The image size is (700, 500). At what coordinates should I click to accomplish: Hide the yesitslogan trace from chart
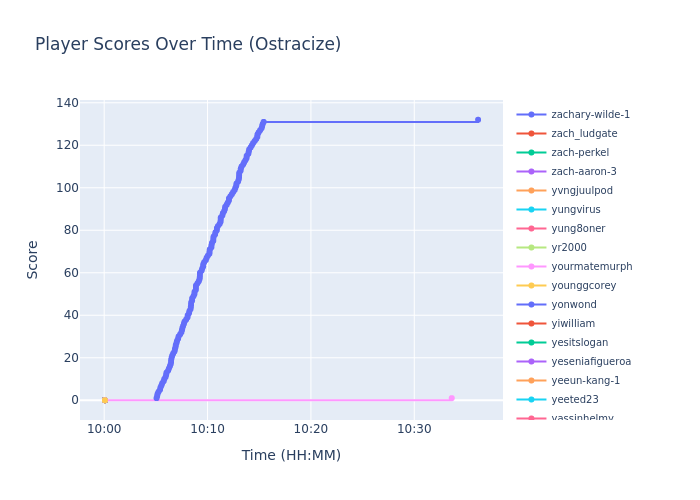[579, 343]
